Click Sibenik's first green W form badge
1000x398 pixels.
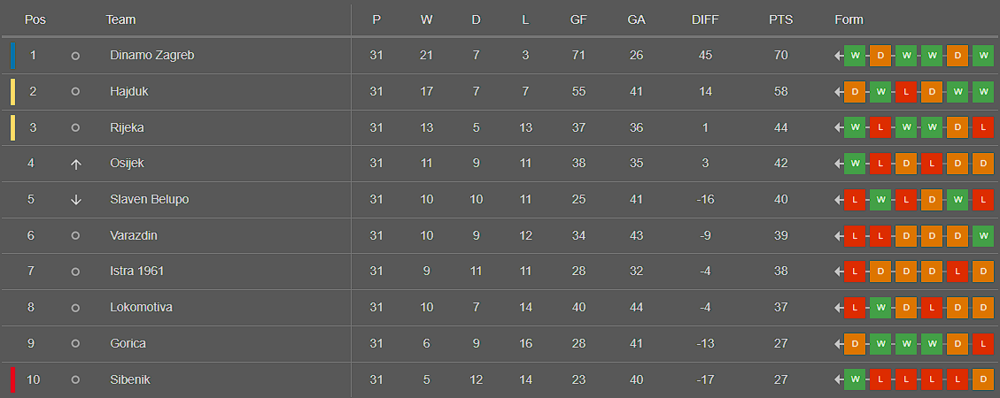pos(855,380)
